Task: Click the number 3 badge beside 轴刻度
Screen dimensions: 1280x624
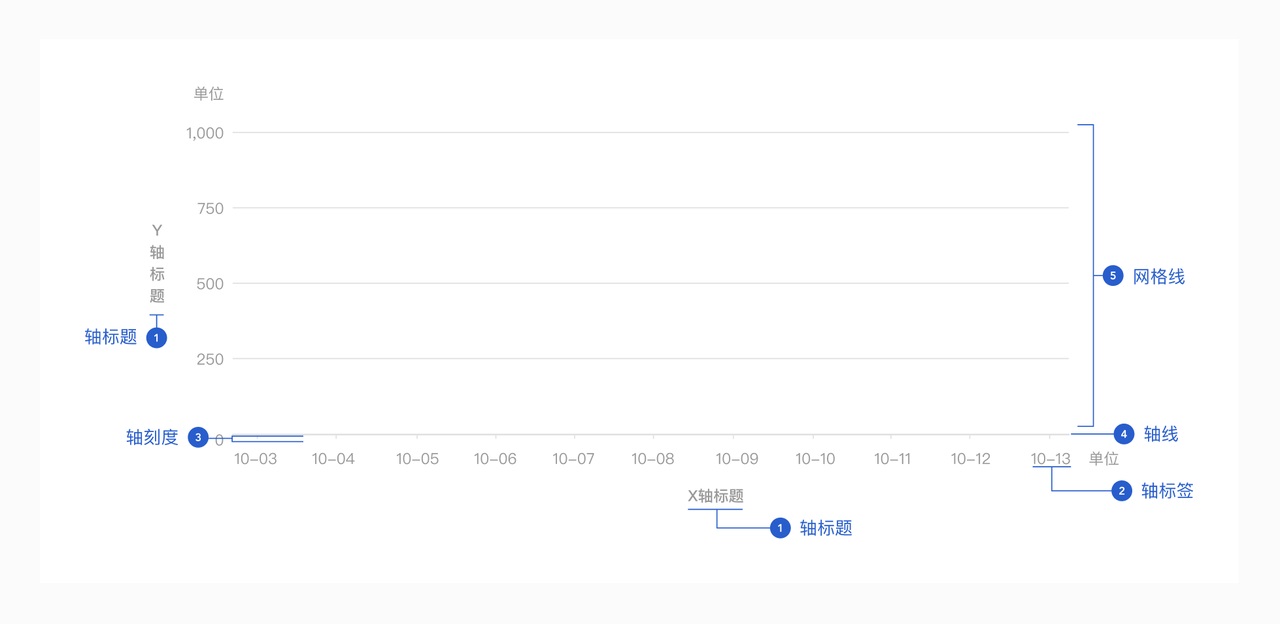Action: click(198, 437)
